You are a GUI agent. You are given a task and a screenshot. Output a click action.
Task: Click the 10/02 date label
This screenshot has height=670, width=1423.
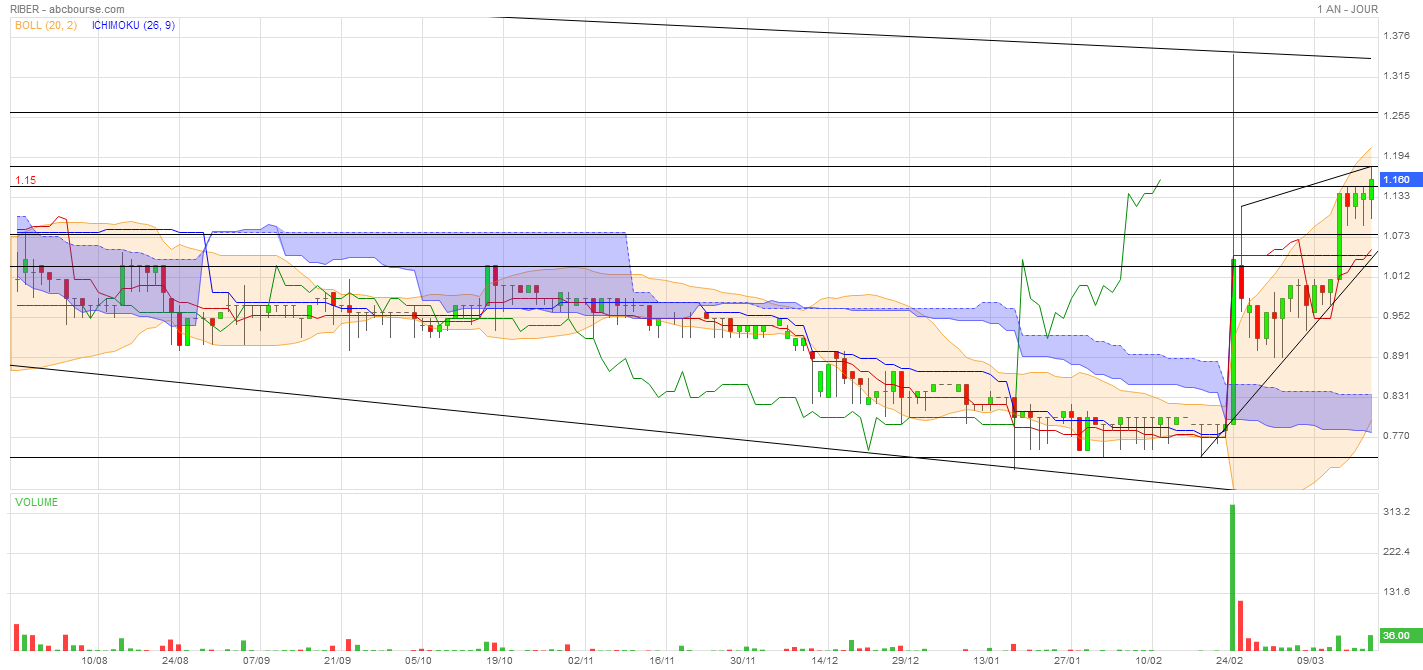pyautogui.click(x=1149, y=660)
